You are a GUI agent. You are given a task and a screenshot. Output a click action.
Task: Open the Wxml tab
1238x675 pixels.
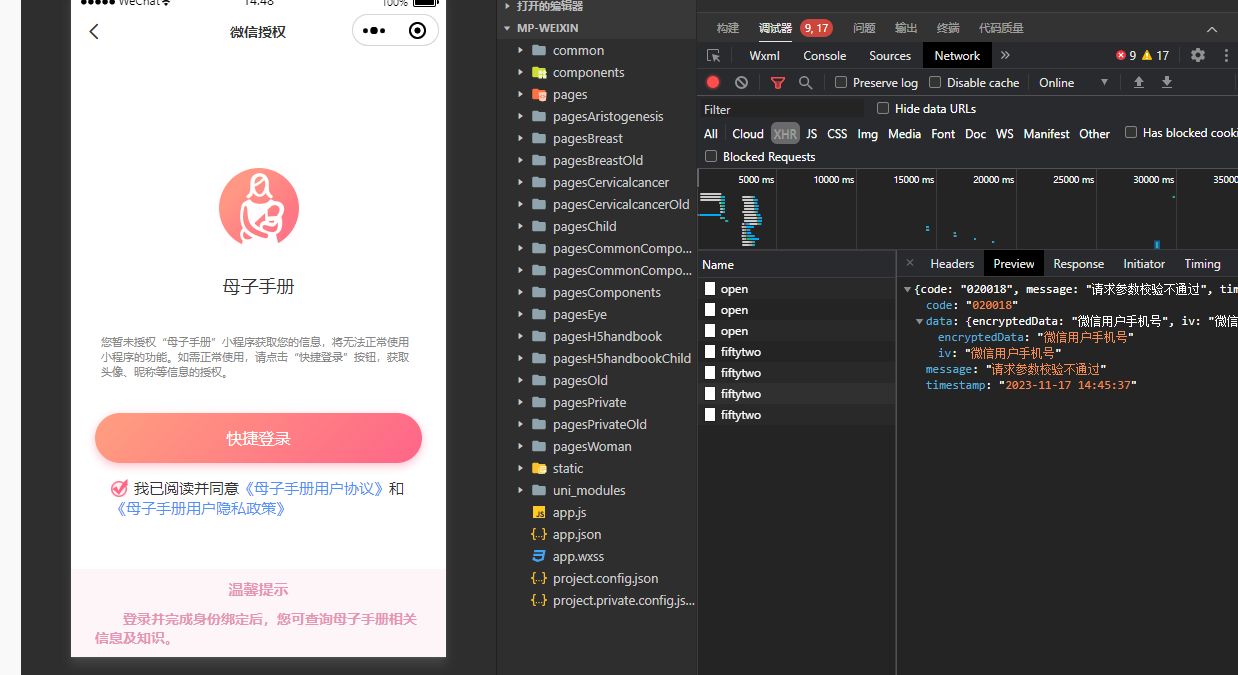(764, 56)
